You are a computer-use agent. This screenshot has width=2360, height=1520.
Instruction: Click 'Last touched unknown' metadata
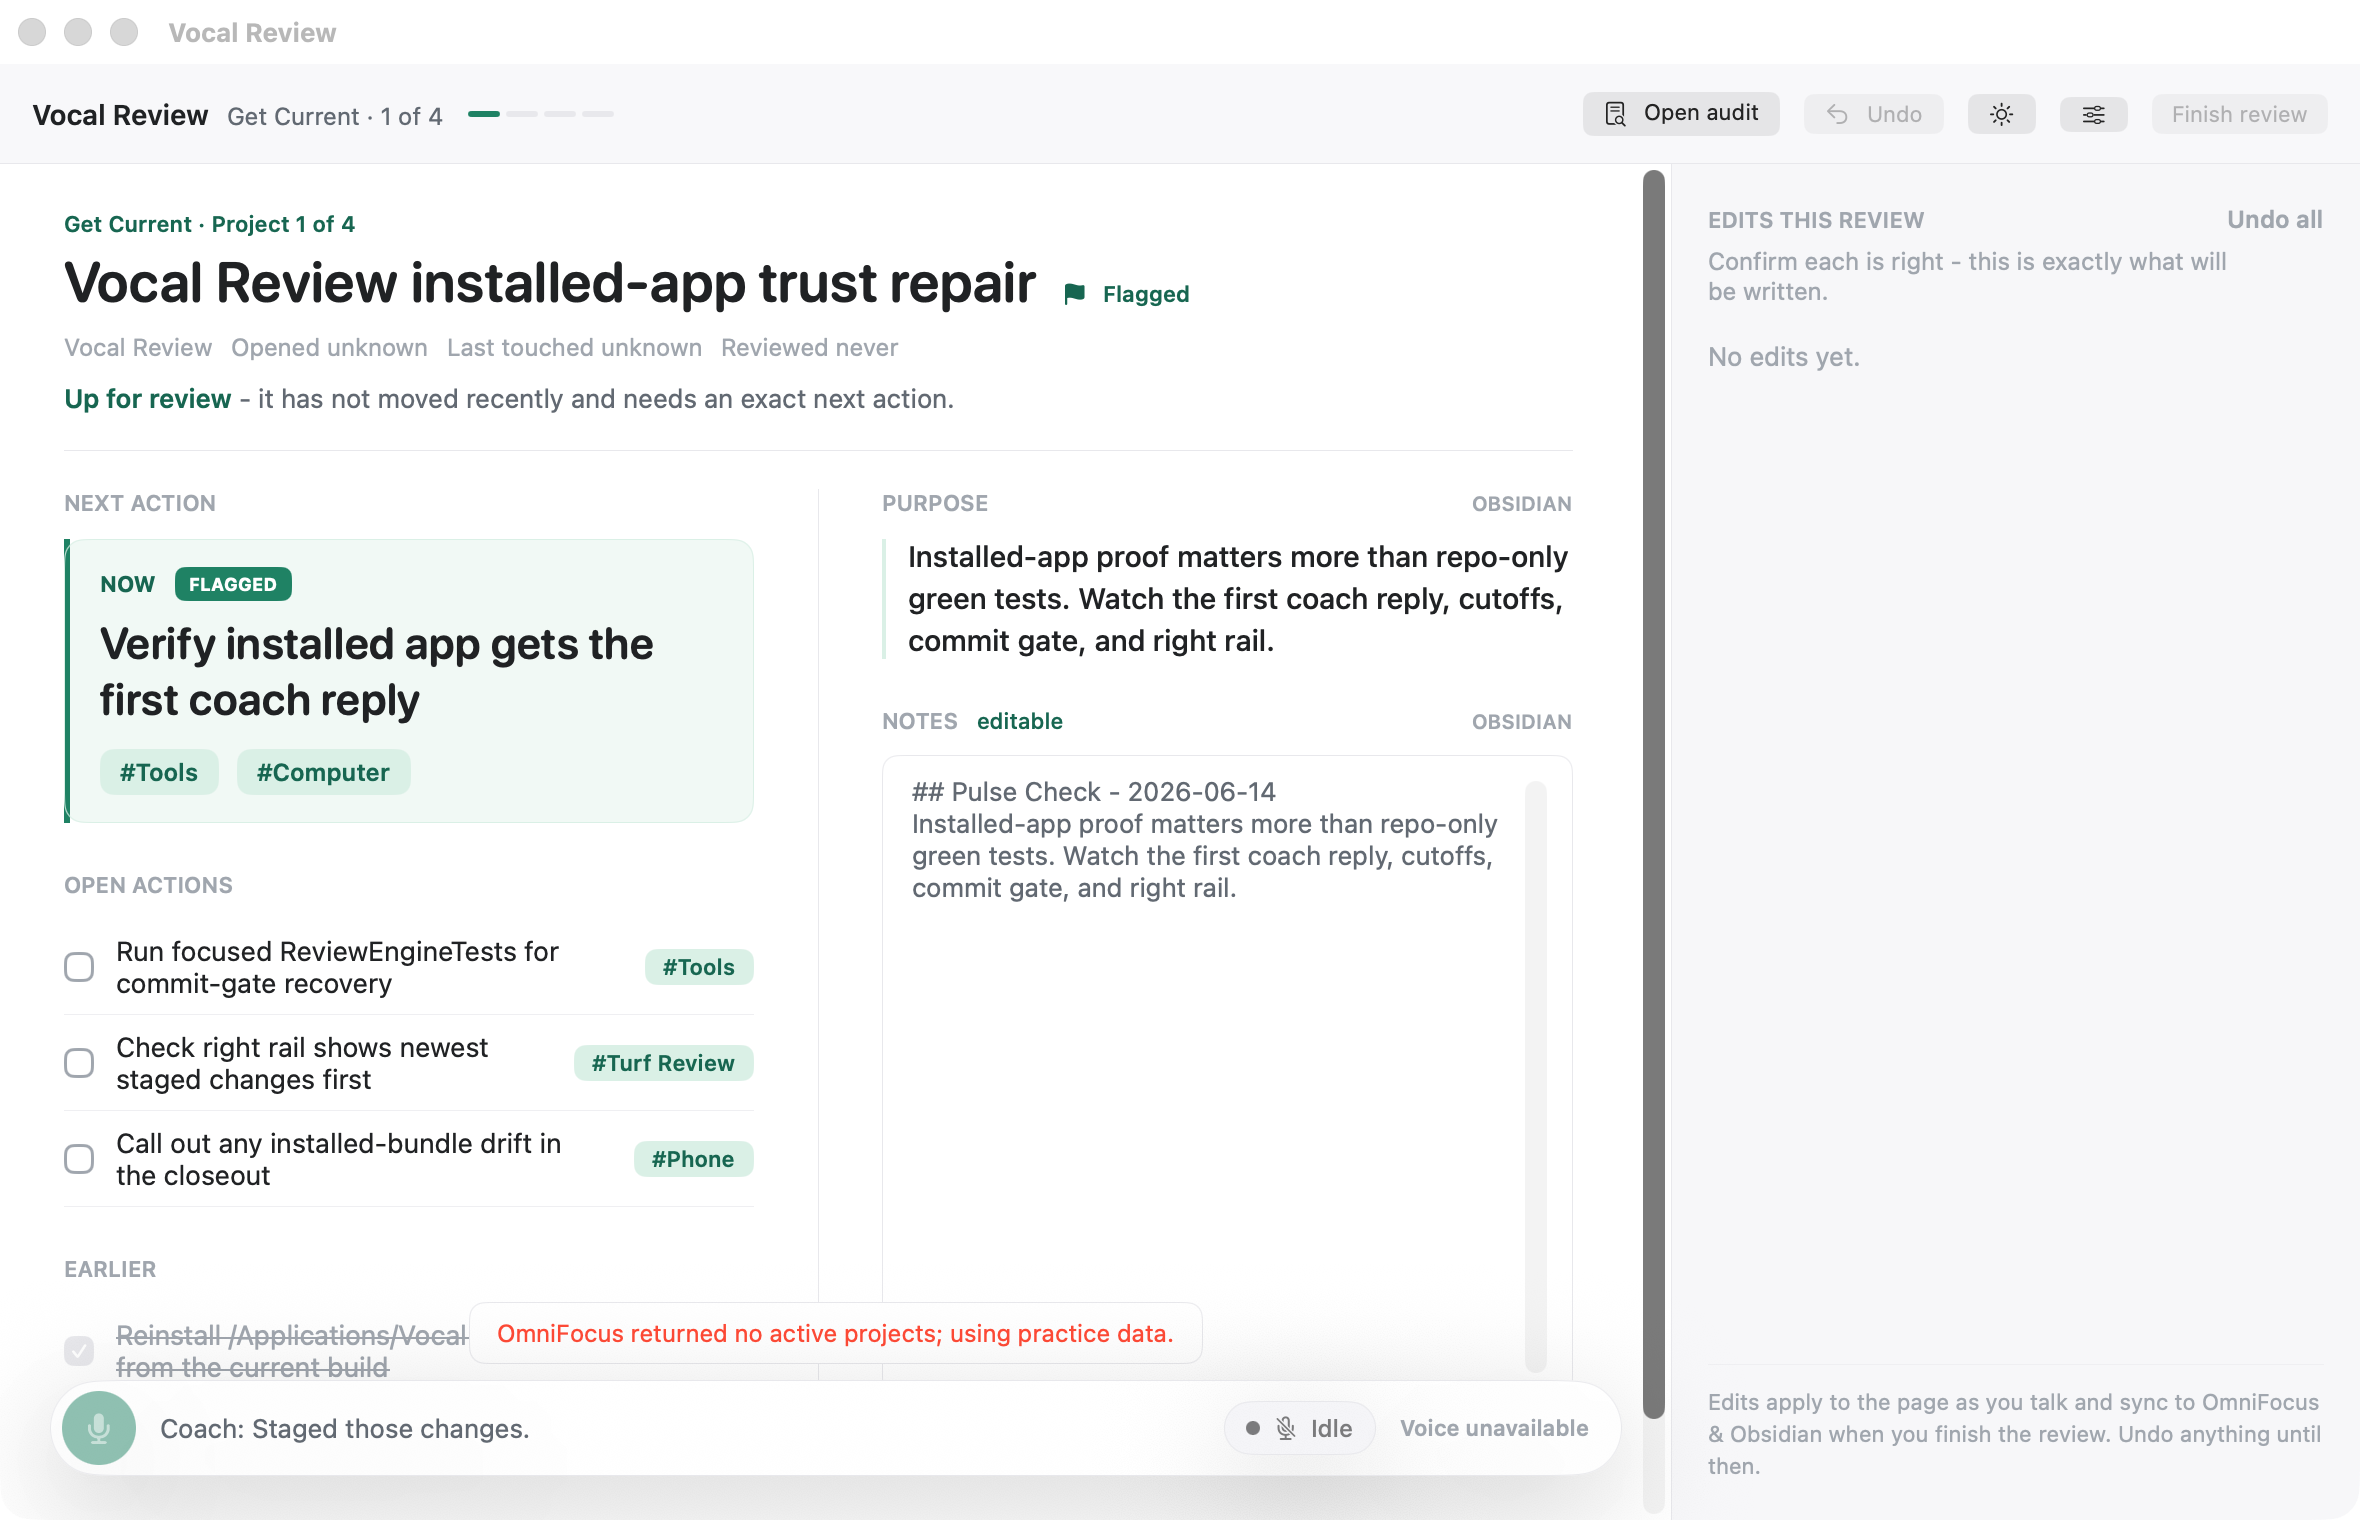[574, 347]
